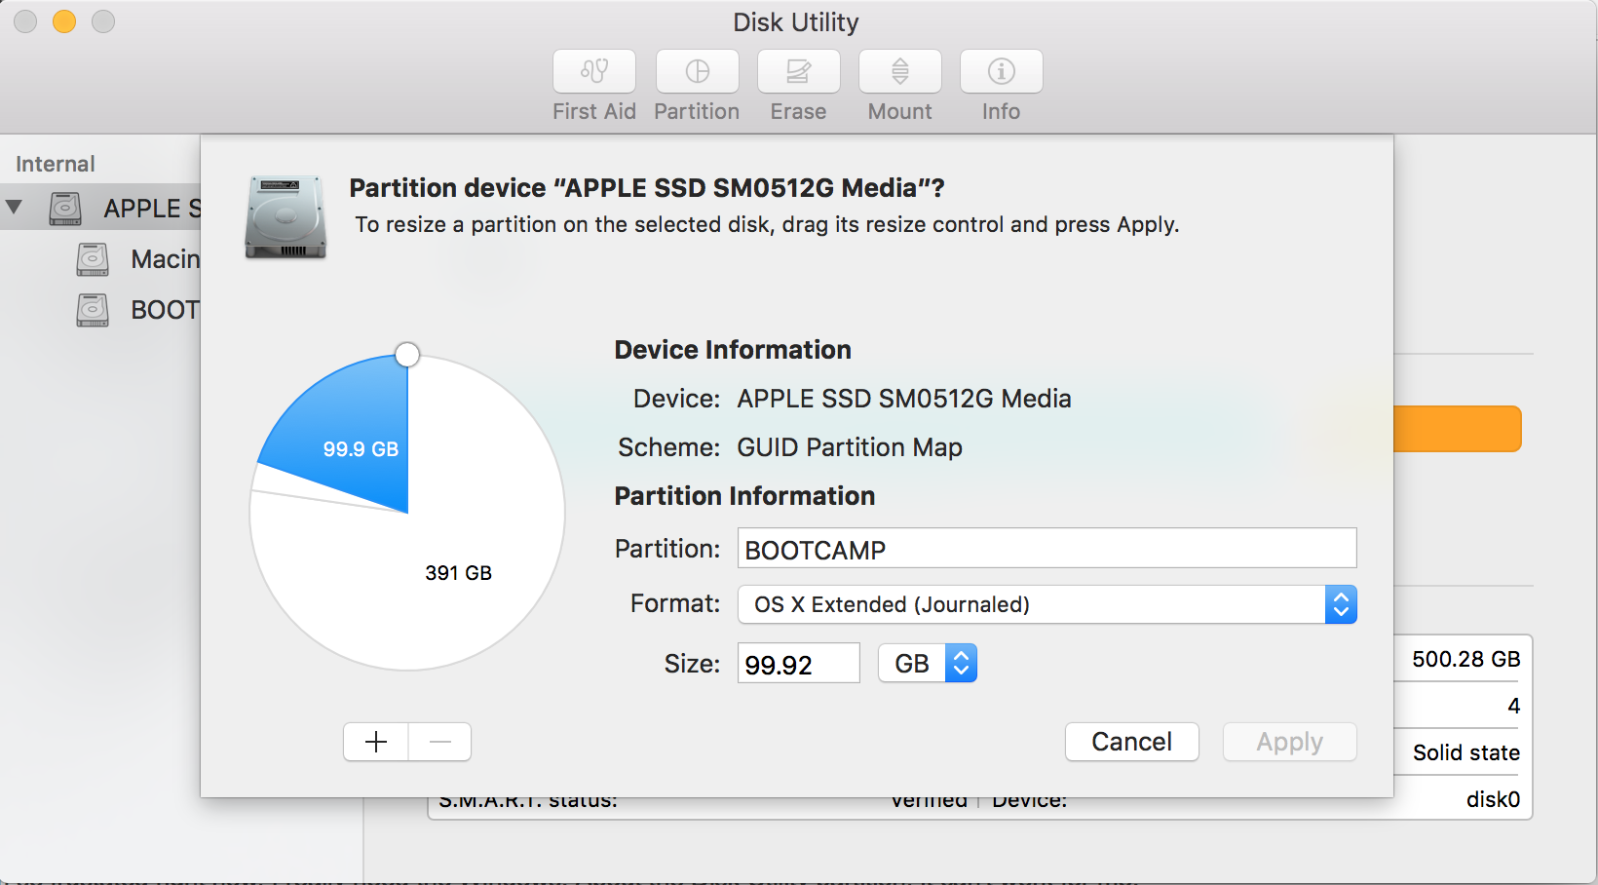This screenshot has height=885, width=1598.
Task: Remove partition with the minus button
Action: click(440, 742)
